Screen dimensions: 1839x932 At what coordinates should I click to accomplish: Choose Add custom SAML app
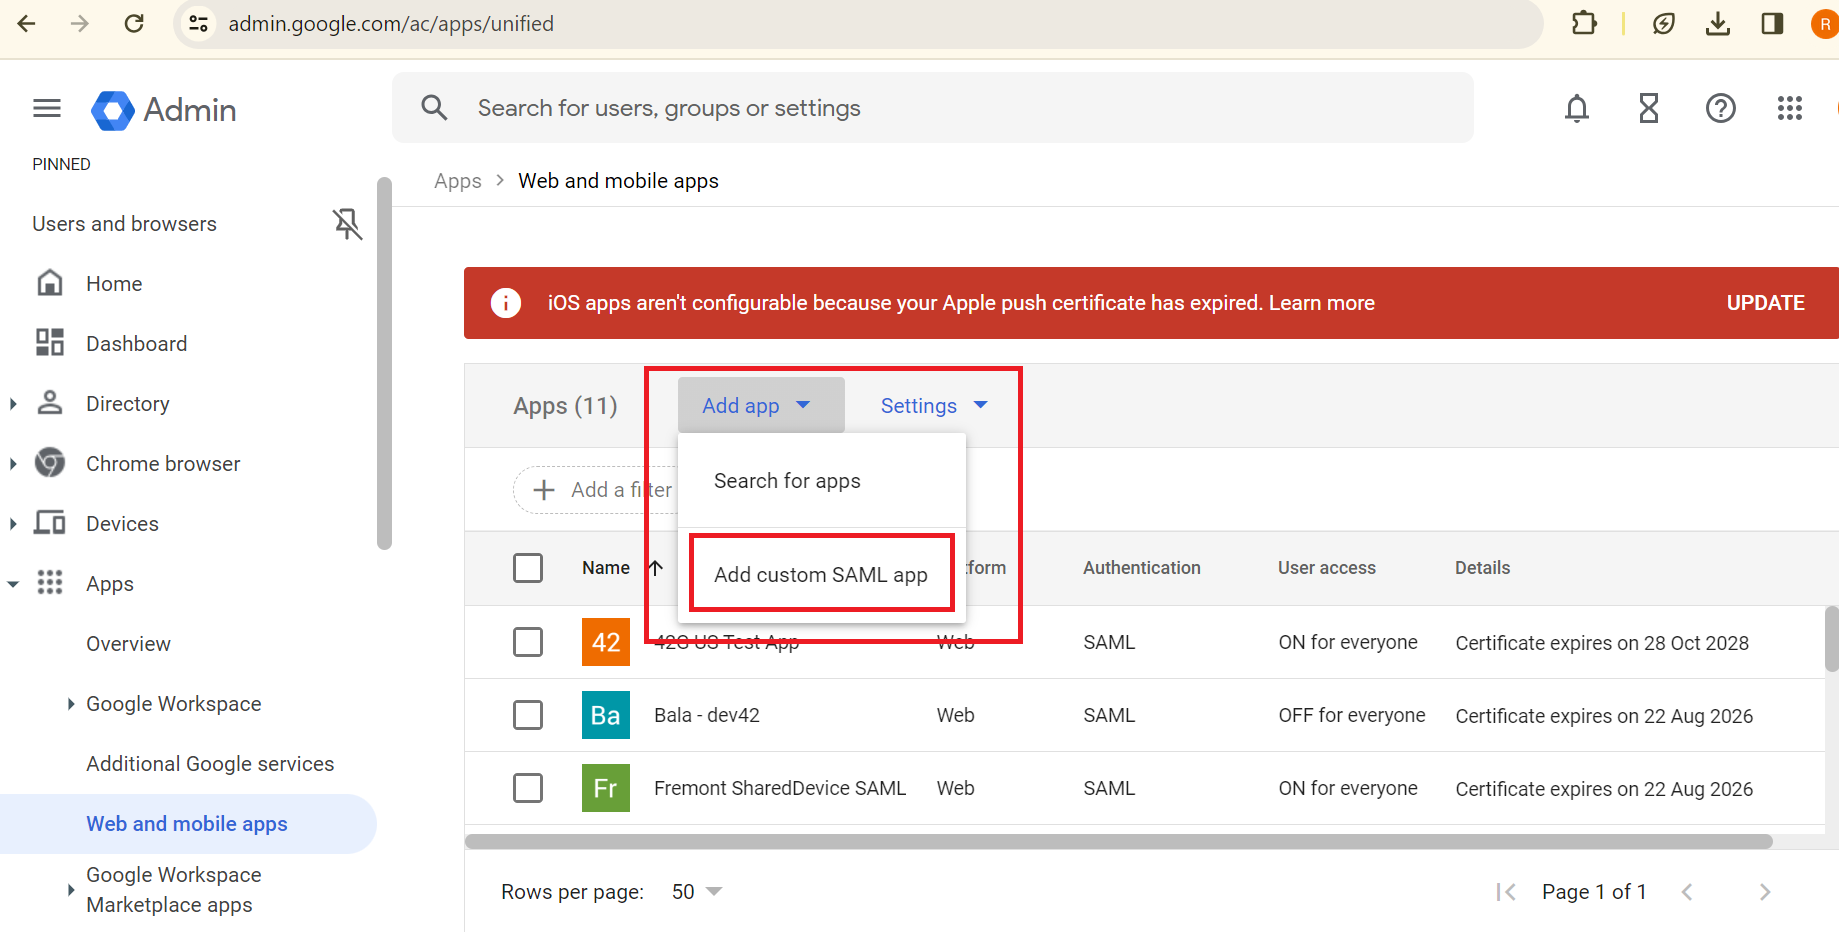[822, 574]
